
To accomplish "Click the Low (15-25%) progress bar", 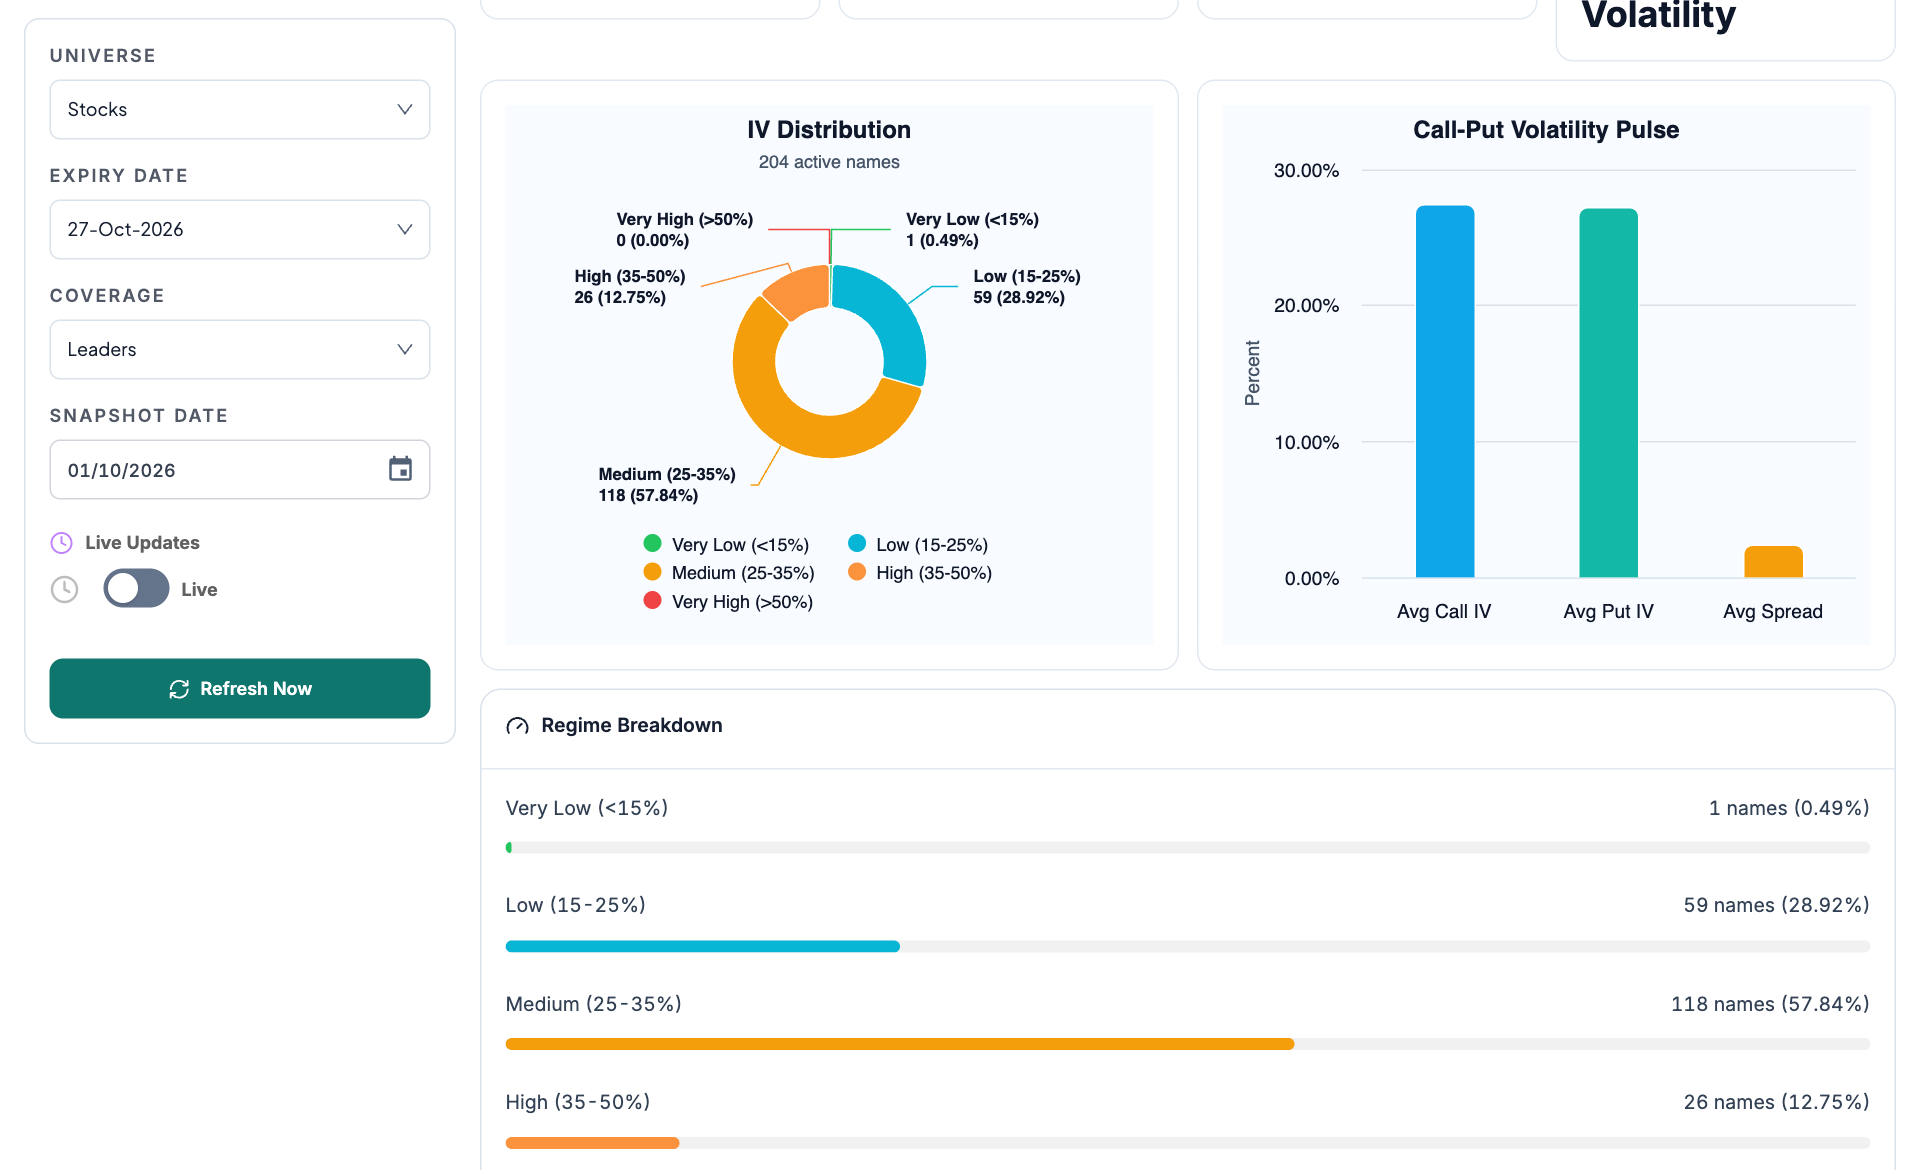I will click(x=1187, y=946).
